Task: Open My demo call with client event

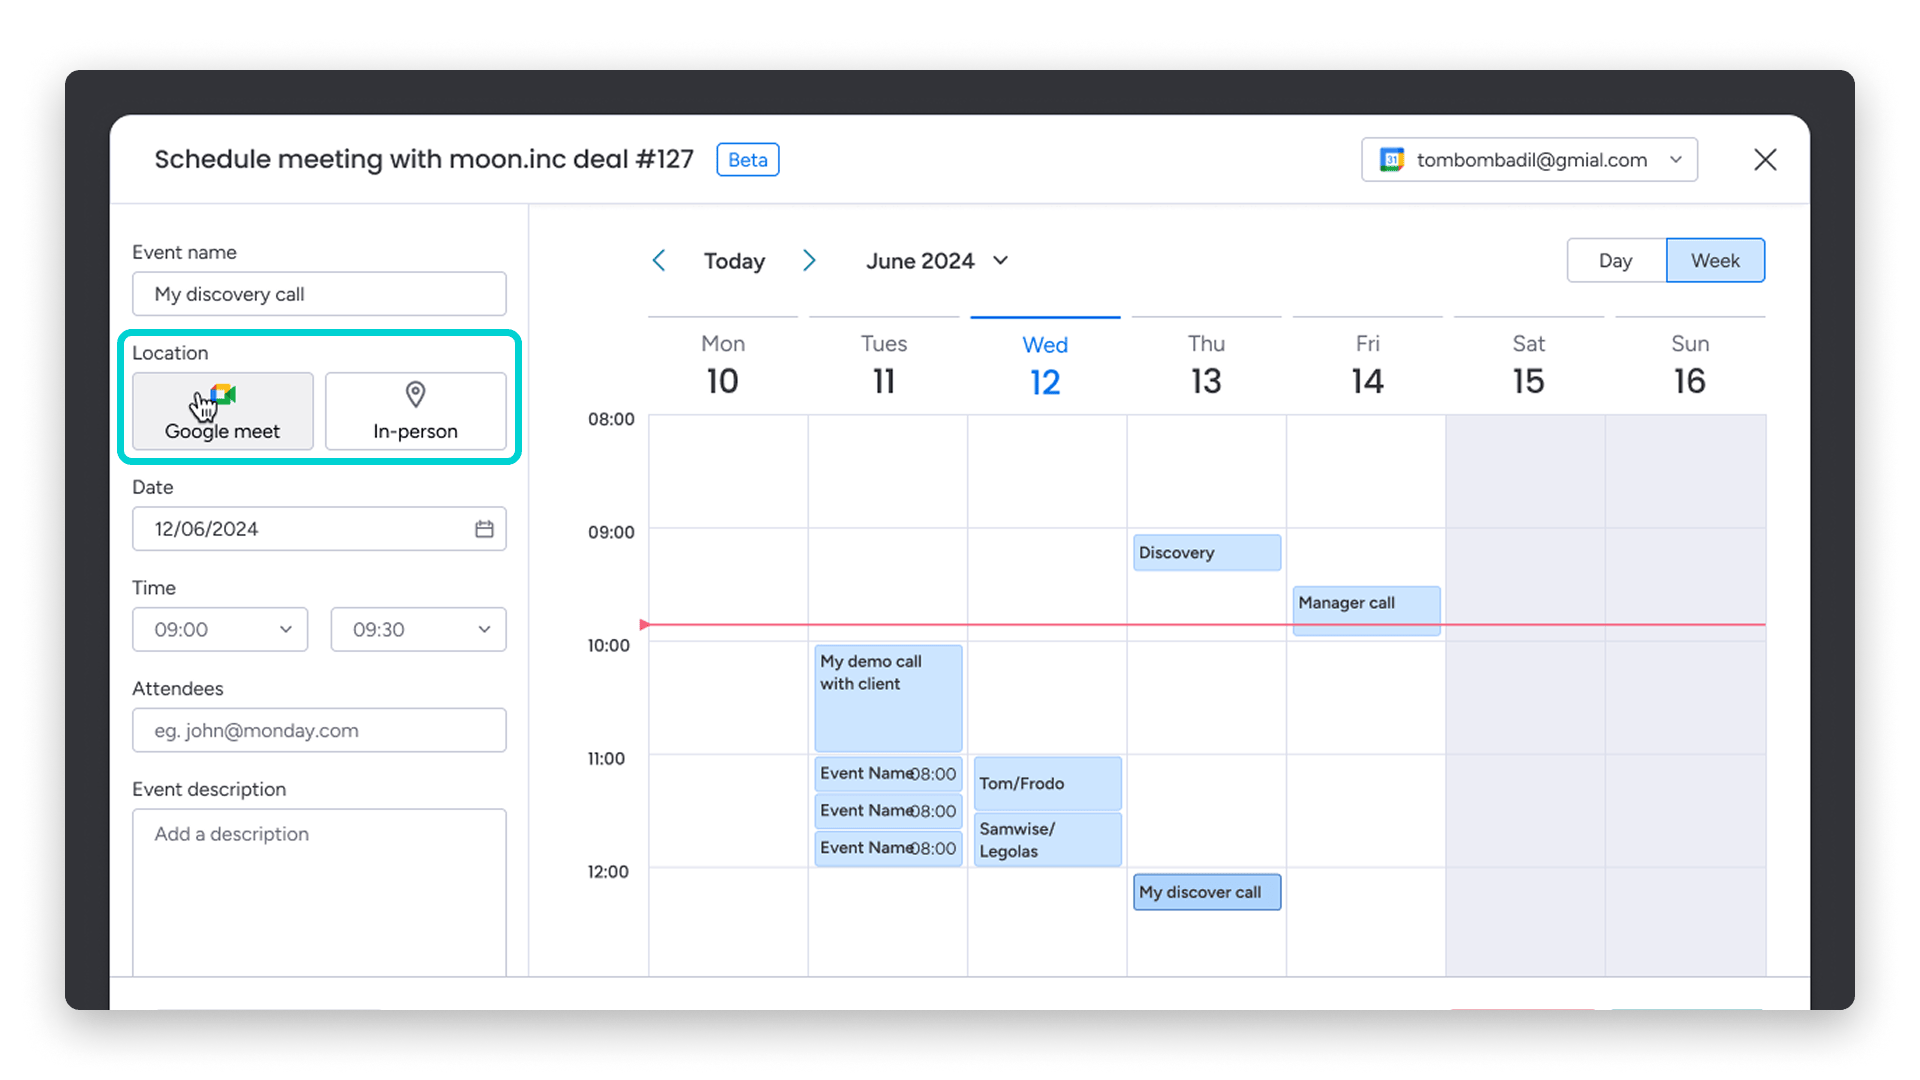Action: point(888,698)
